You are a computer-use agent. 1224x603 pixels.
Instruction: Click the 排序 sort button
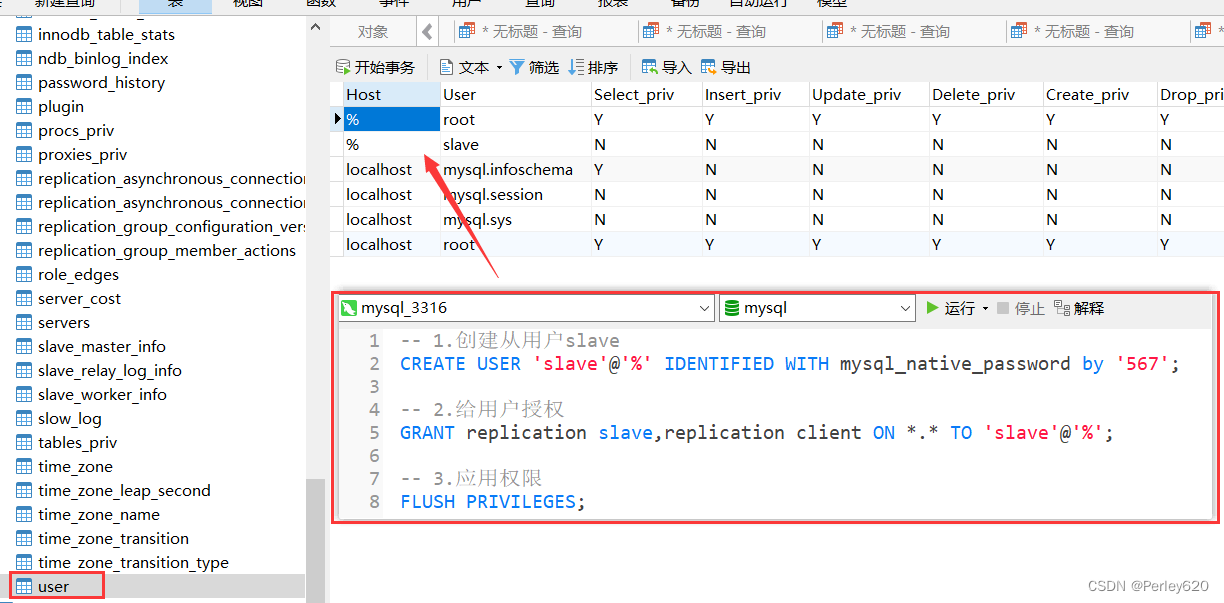(593, 67)
